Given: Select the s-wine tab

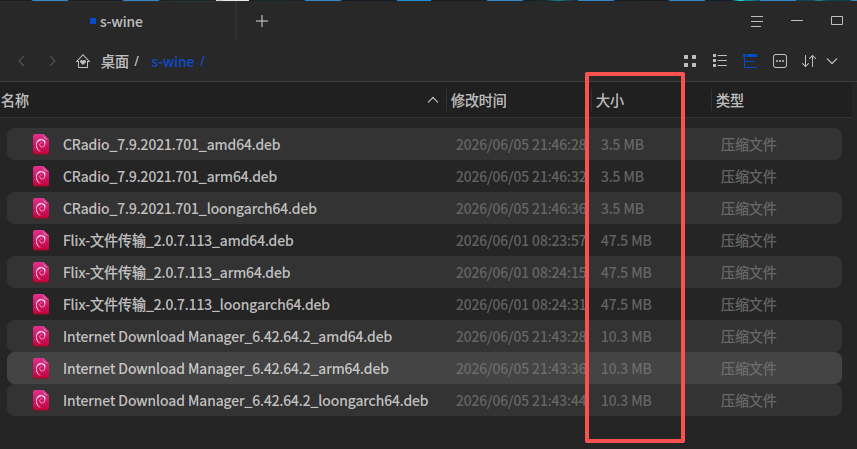Looking at the screenshot, I should point(116,22).
